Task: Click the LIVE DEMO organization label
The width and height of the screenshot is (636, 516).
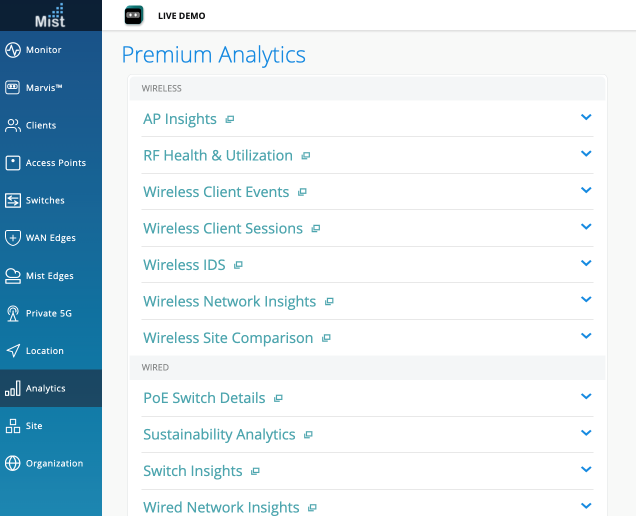Action: click(182, 16)
